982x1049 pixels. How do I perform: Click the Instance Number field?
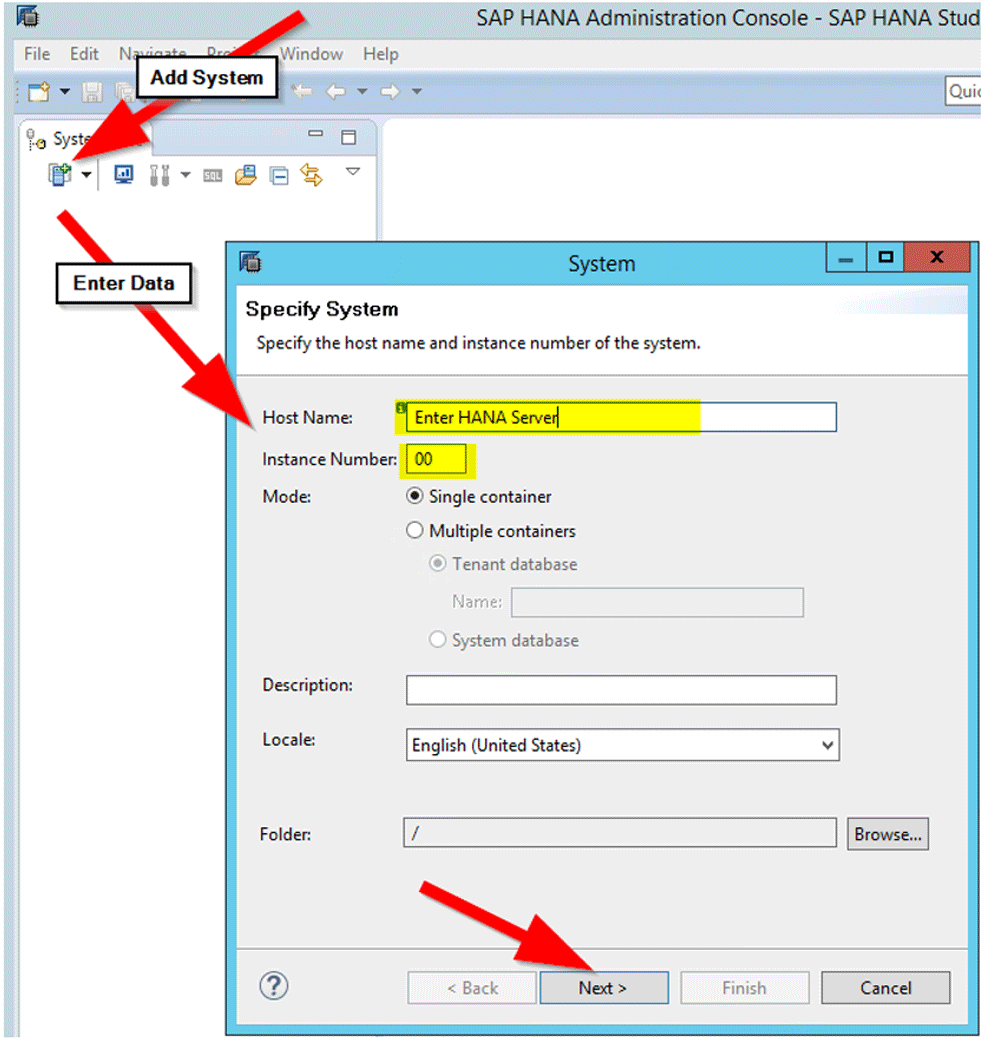(x=436, y=460)
